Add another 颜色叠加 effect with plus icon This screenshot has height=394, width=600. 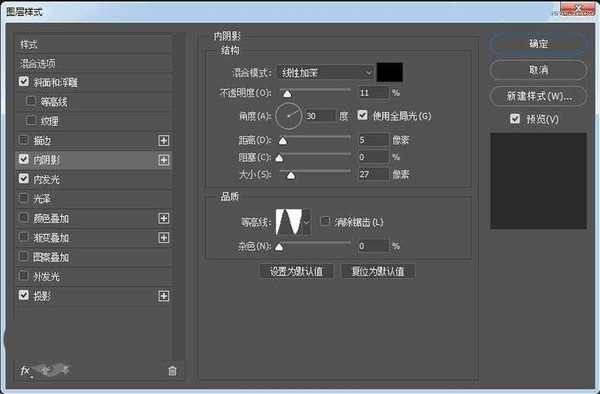(x=164, y=218)
